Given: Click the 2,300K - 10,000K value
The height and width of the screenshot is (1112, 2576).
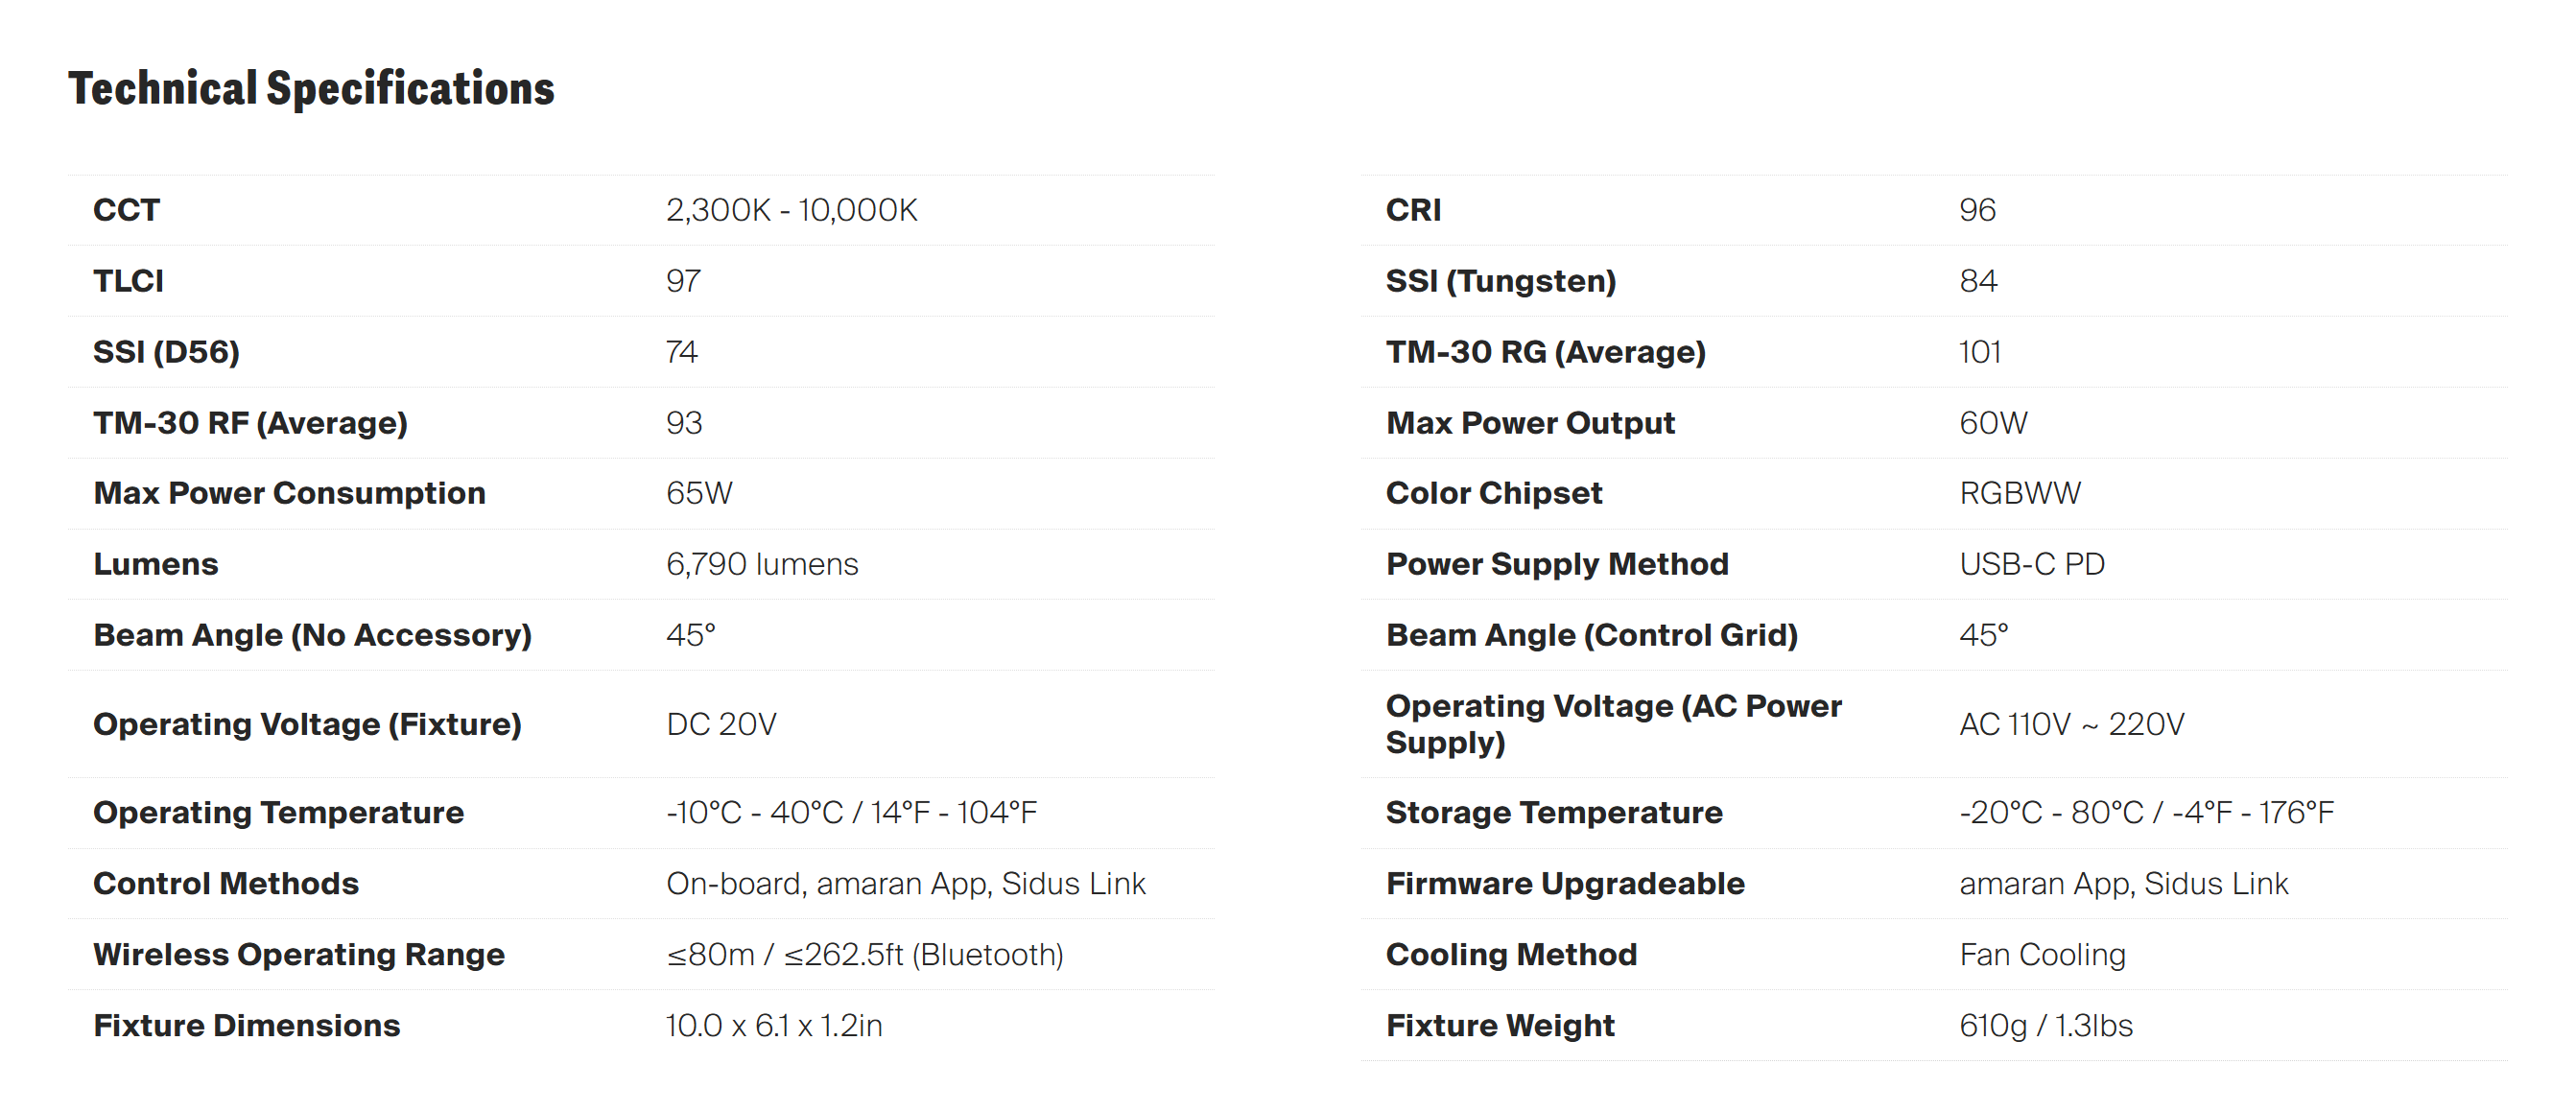Looking at the screenshot, I should tap(791, 210).
